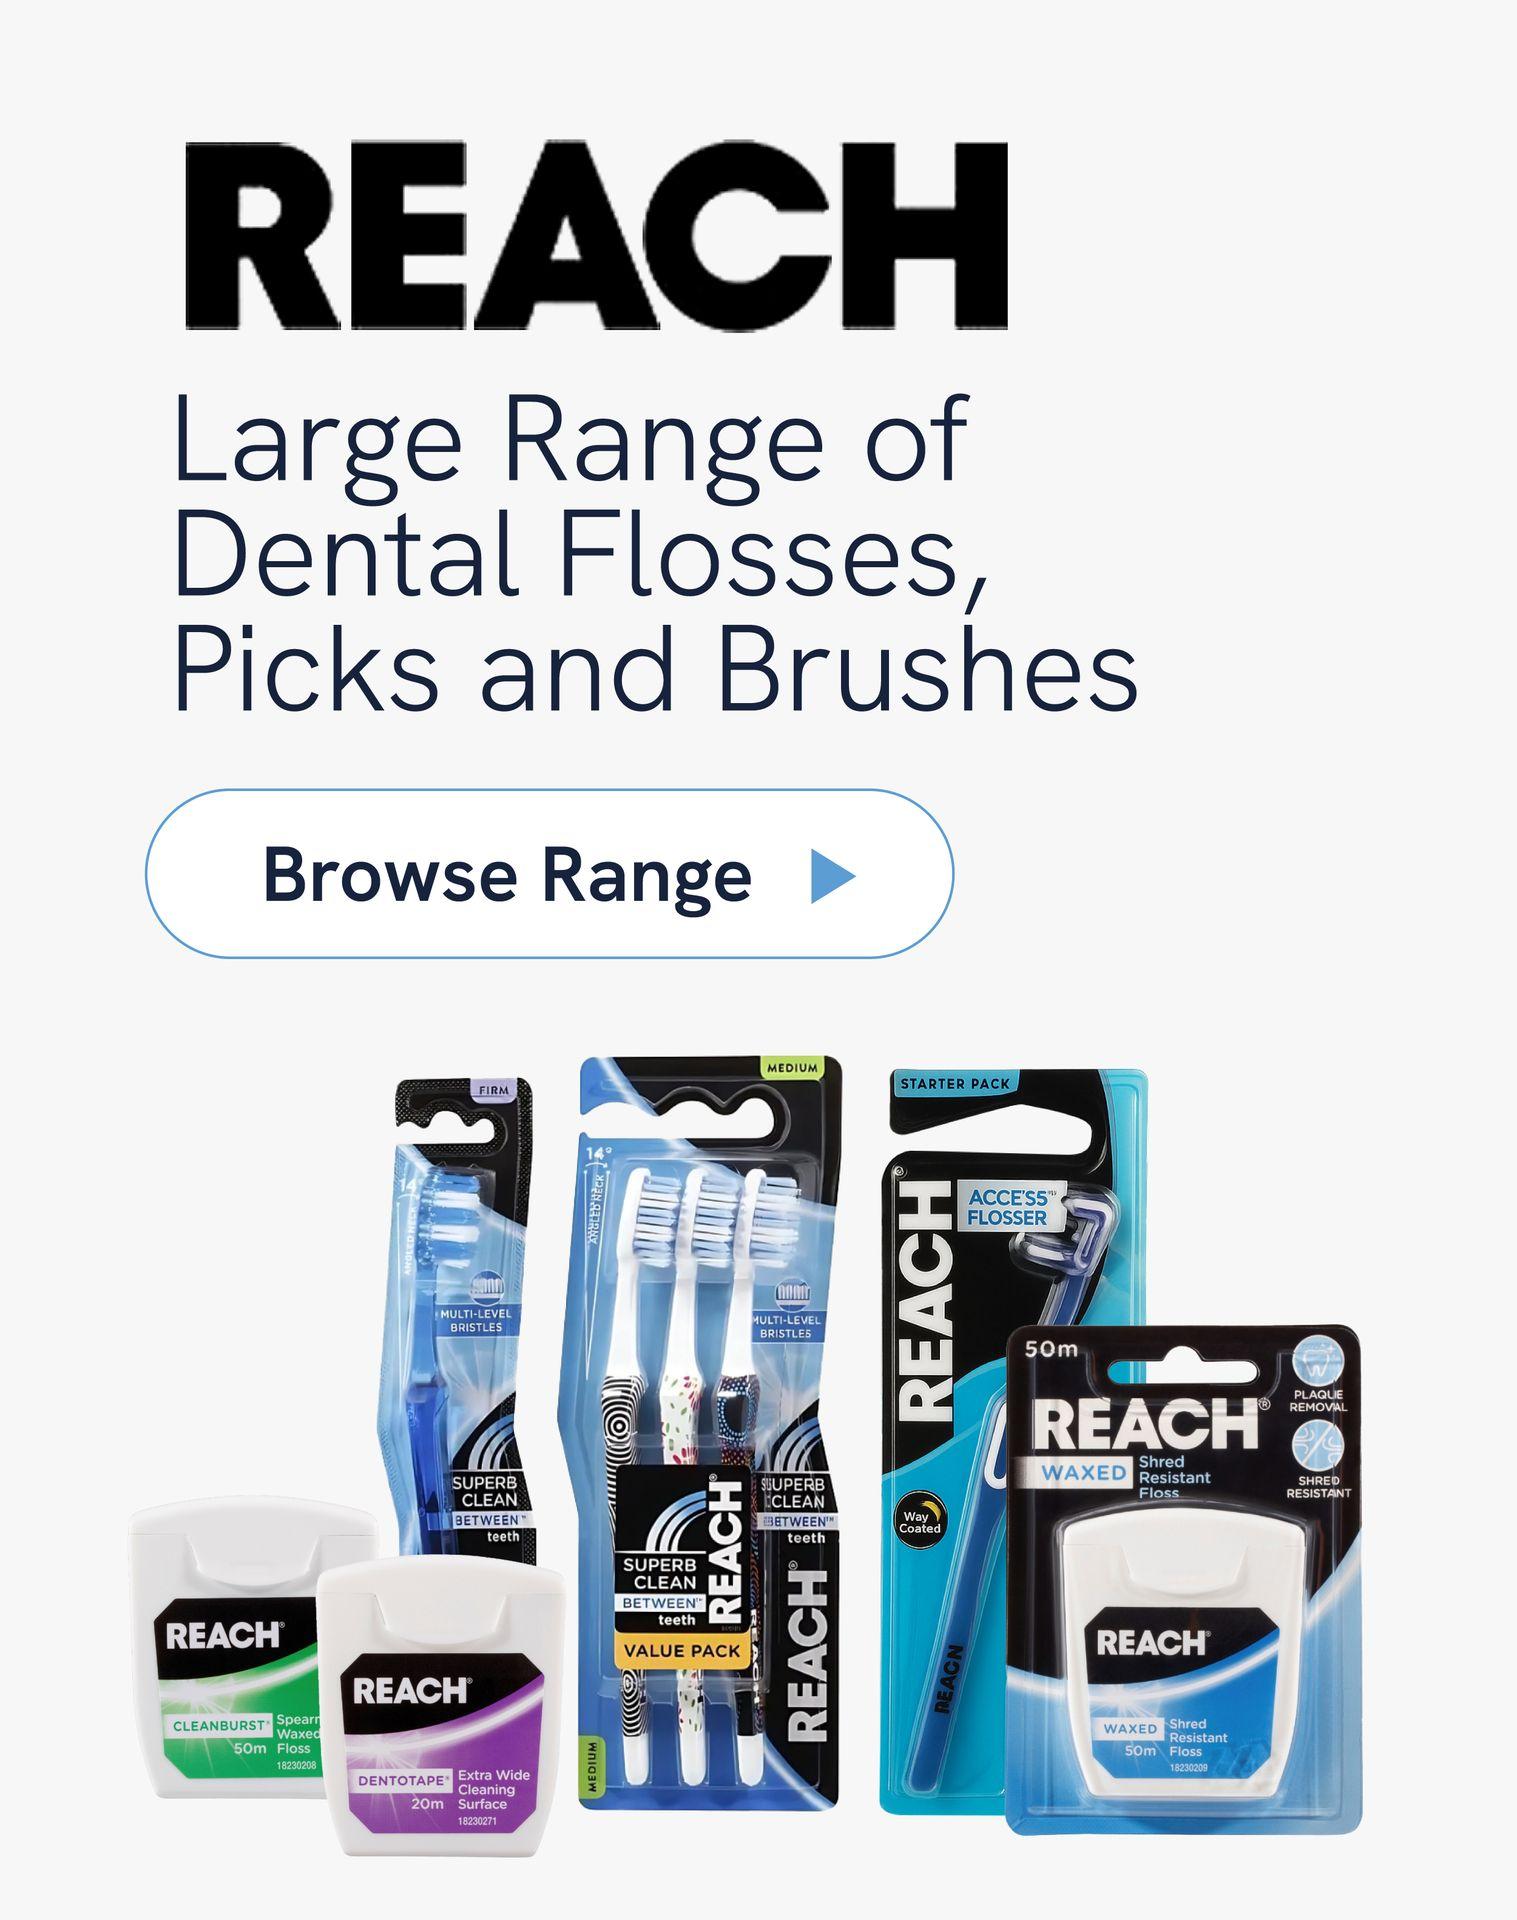Click the yellow Value Pack label

(x=682, y=1651)
